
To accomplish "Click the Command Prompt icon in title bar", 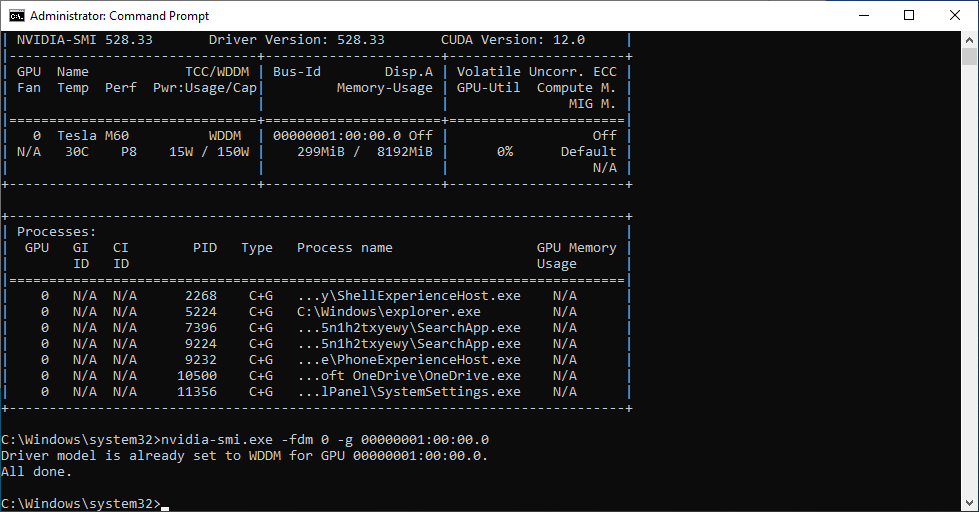I will (x=17, y=16).
